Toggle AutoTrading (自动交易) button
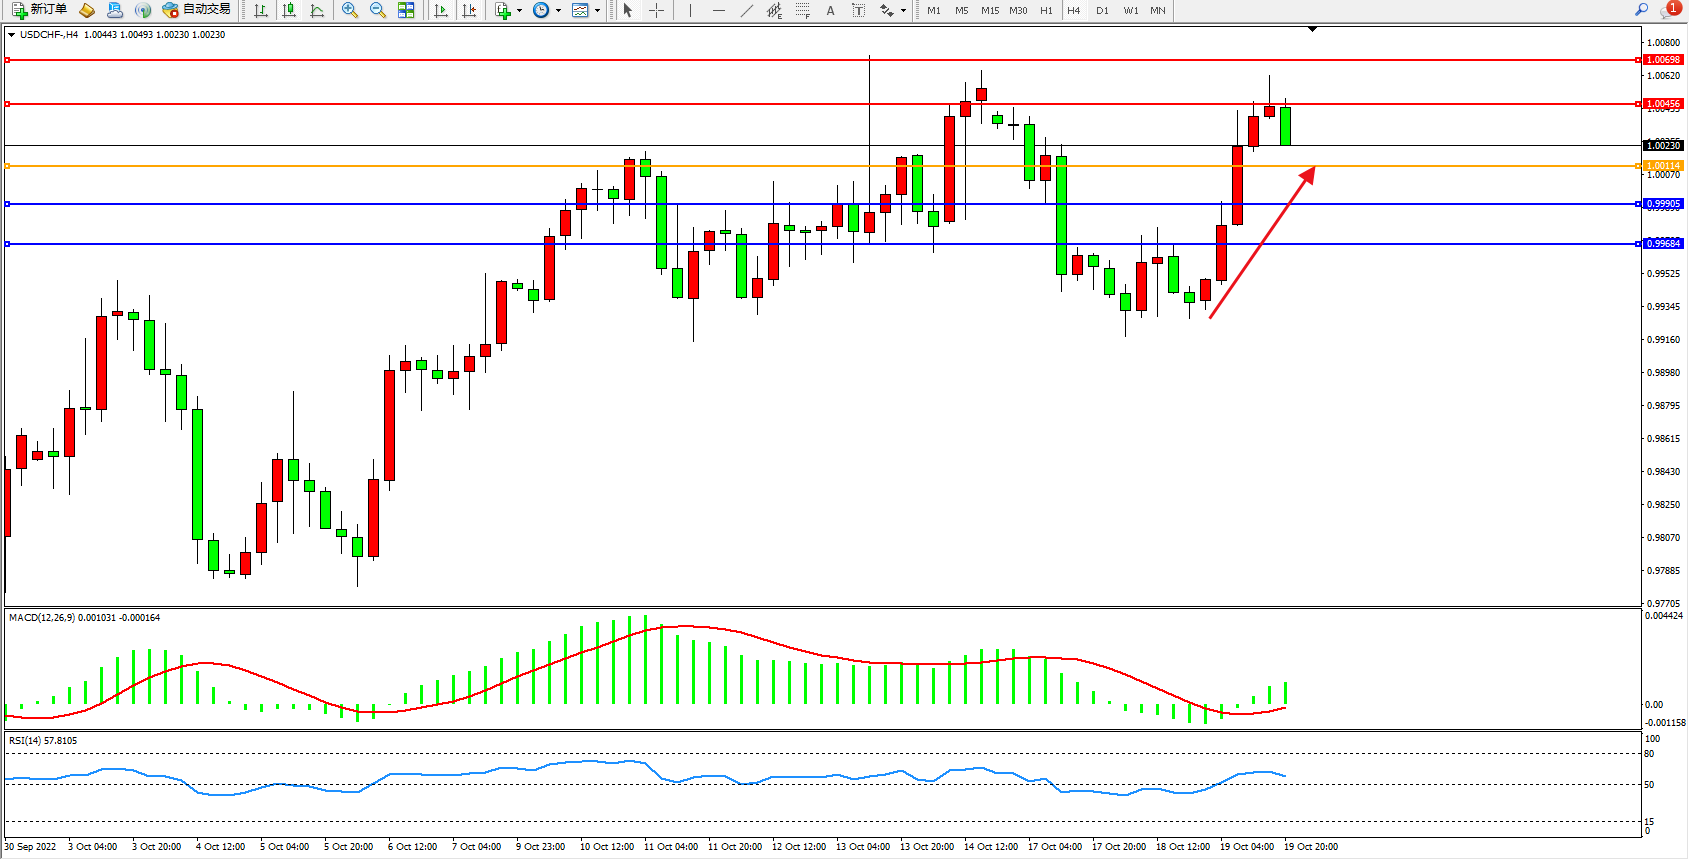Screen dimensions: 1689x860 pos(197,10)
